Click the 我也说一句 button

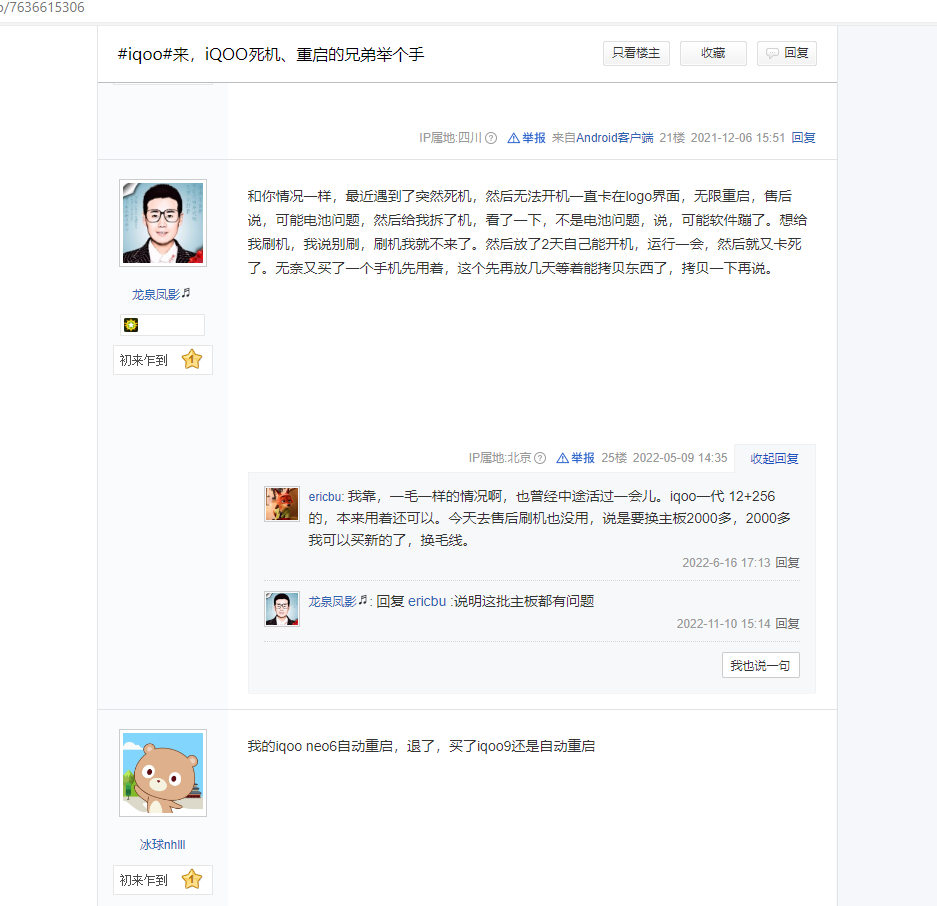(x=761, y=665)
